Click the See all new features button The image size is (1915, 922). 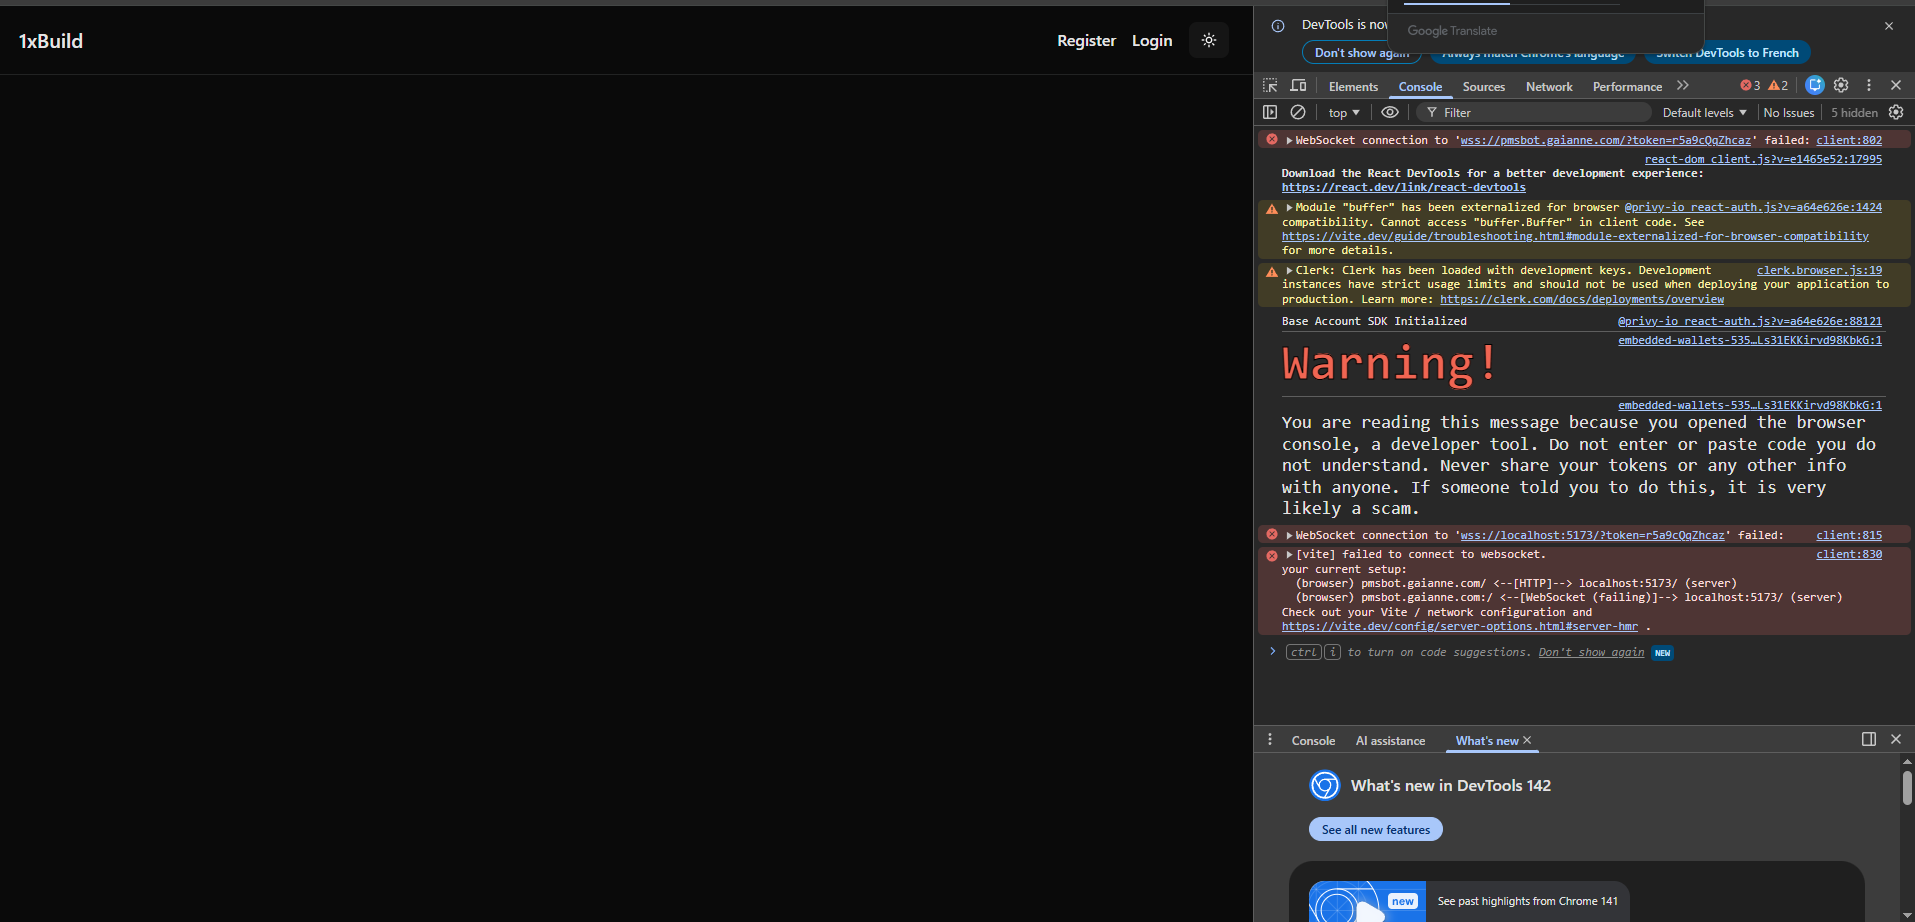[x=1375, y=830]
